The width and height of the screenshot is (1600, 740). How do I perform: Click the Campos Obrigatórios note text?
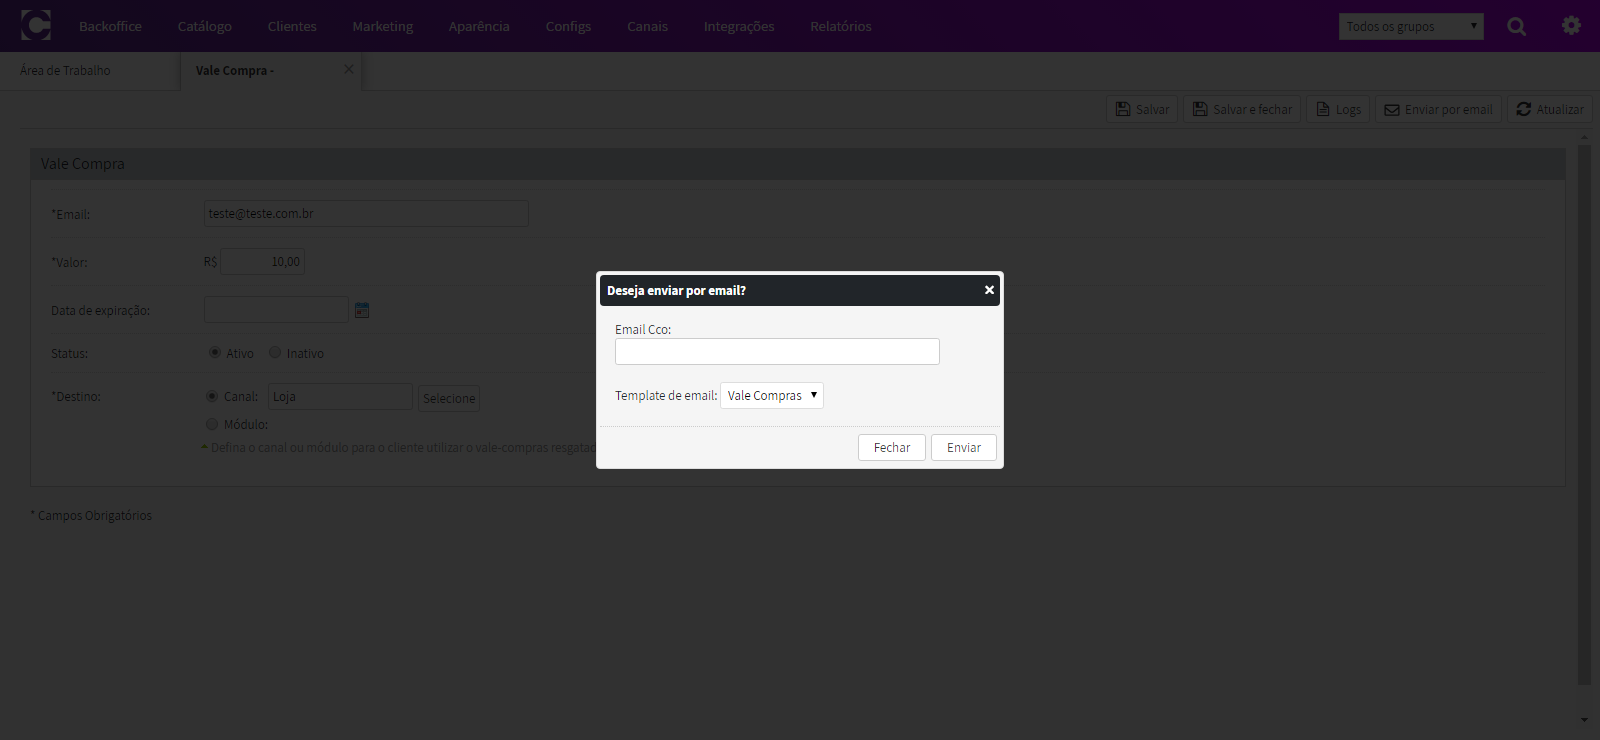coord(91,516)
